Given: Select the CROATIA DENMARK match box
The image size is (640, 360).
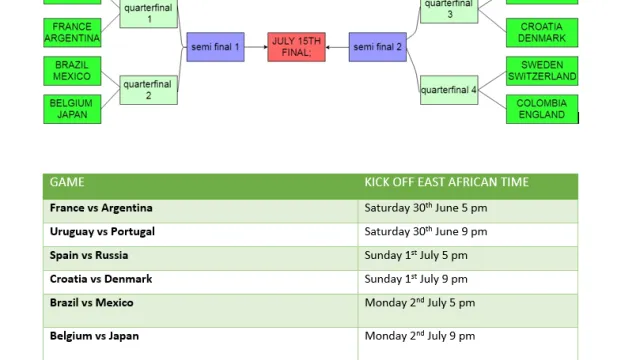Looking at the screenshot, I should pyautogui.click(x=542, y=33).
